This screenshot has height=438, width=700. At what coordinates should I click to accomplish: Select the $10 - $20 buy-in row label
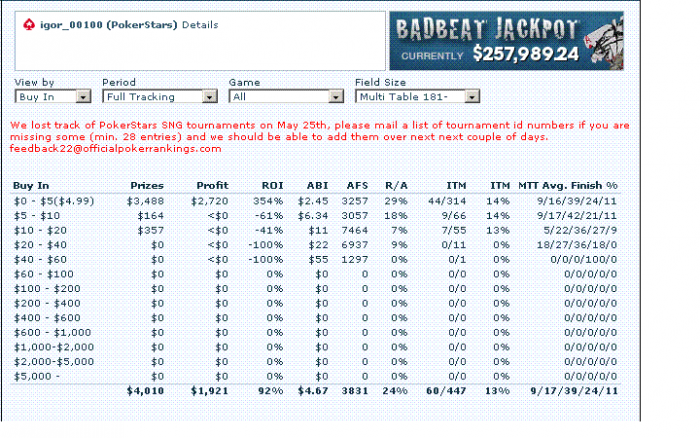pos(40,231)
